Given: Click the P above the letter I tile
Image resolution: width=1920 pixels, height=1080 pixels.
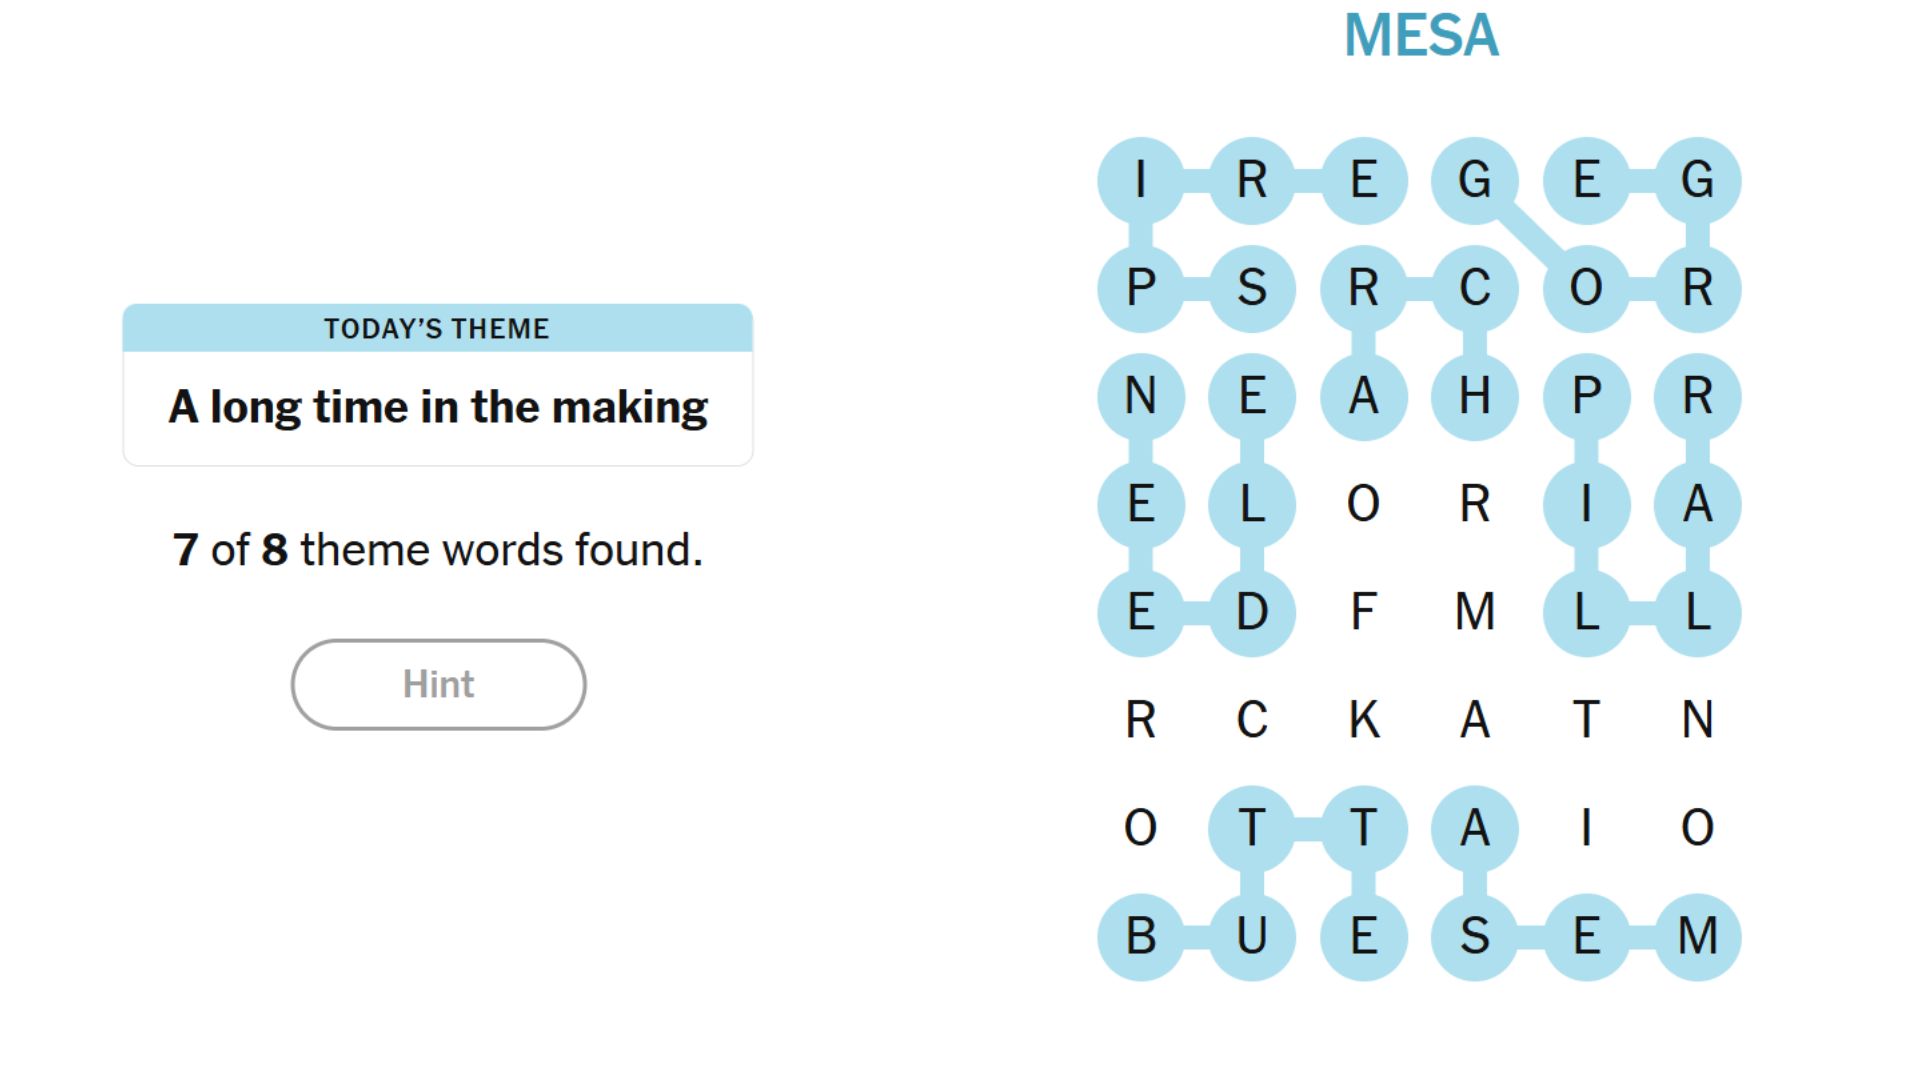Looking at the screenshot, I should (x=1585, y=395).
